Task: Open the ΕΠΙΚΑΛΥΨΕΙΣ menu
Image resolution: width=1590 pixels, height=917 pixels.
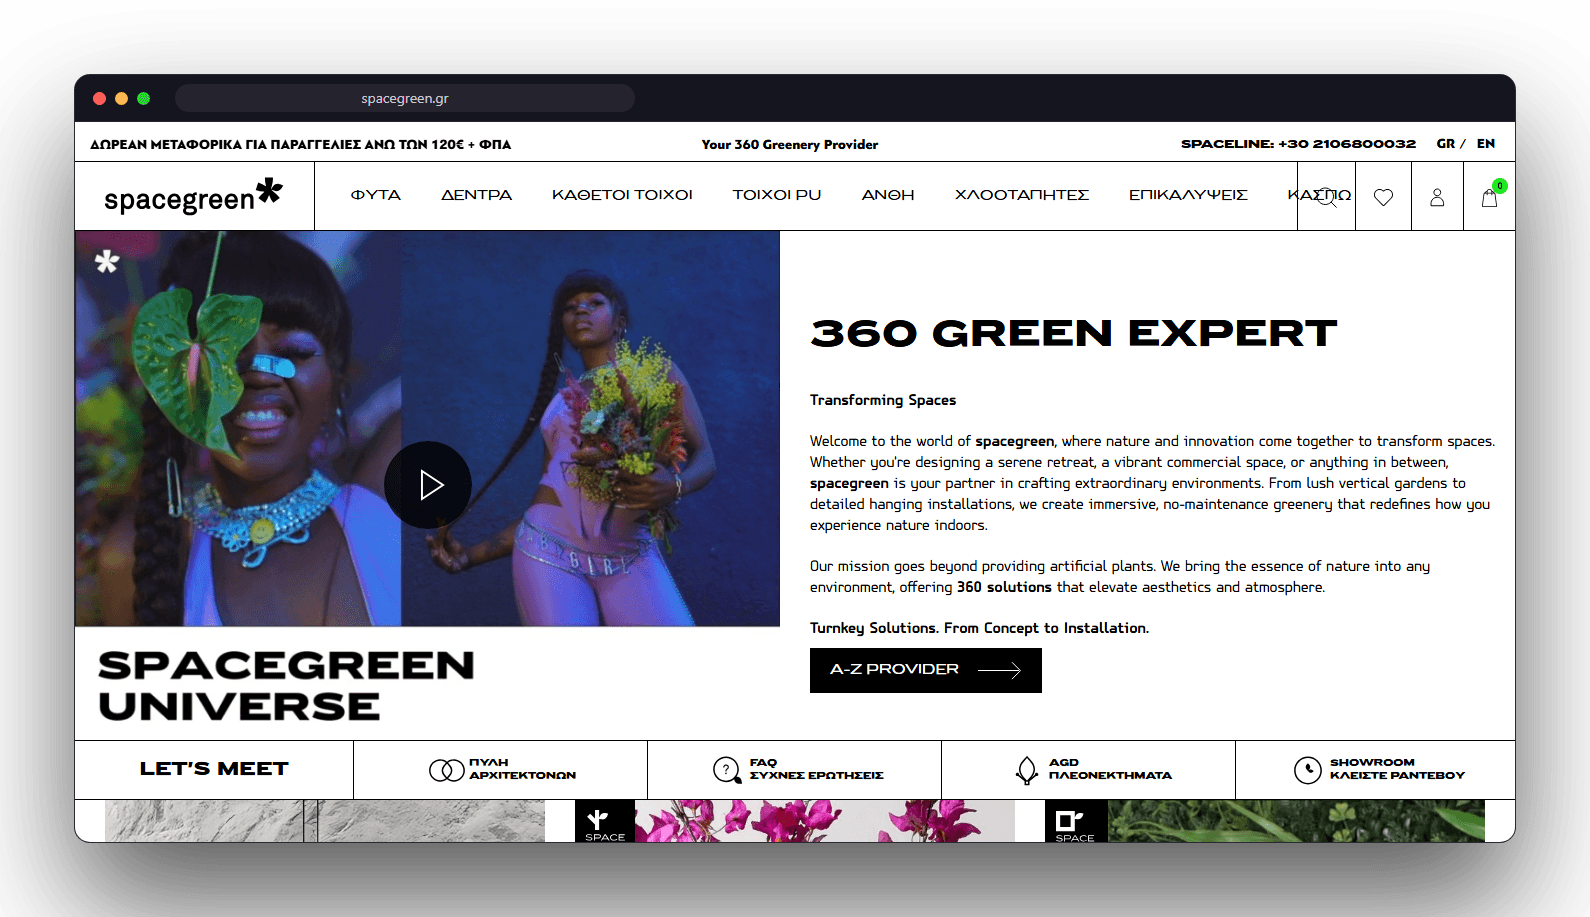Action: click(1188, 195)
